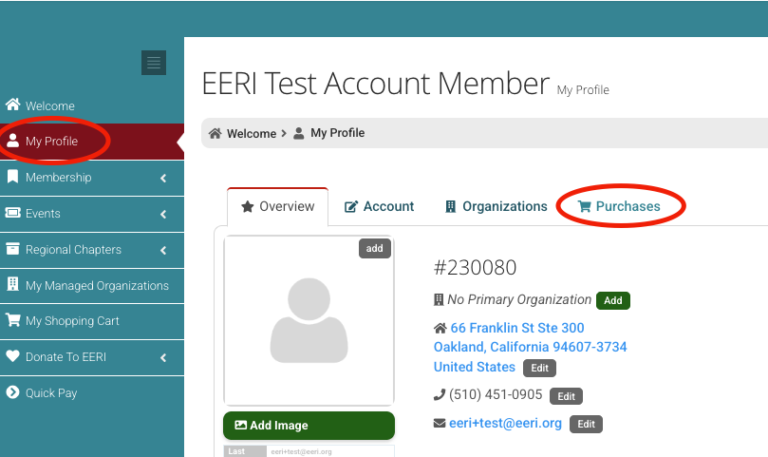Click the heart icon beside Donate To EERI
This screenshot has width=768, height=457.
pyautogui.click(x=13, y=357)
